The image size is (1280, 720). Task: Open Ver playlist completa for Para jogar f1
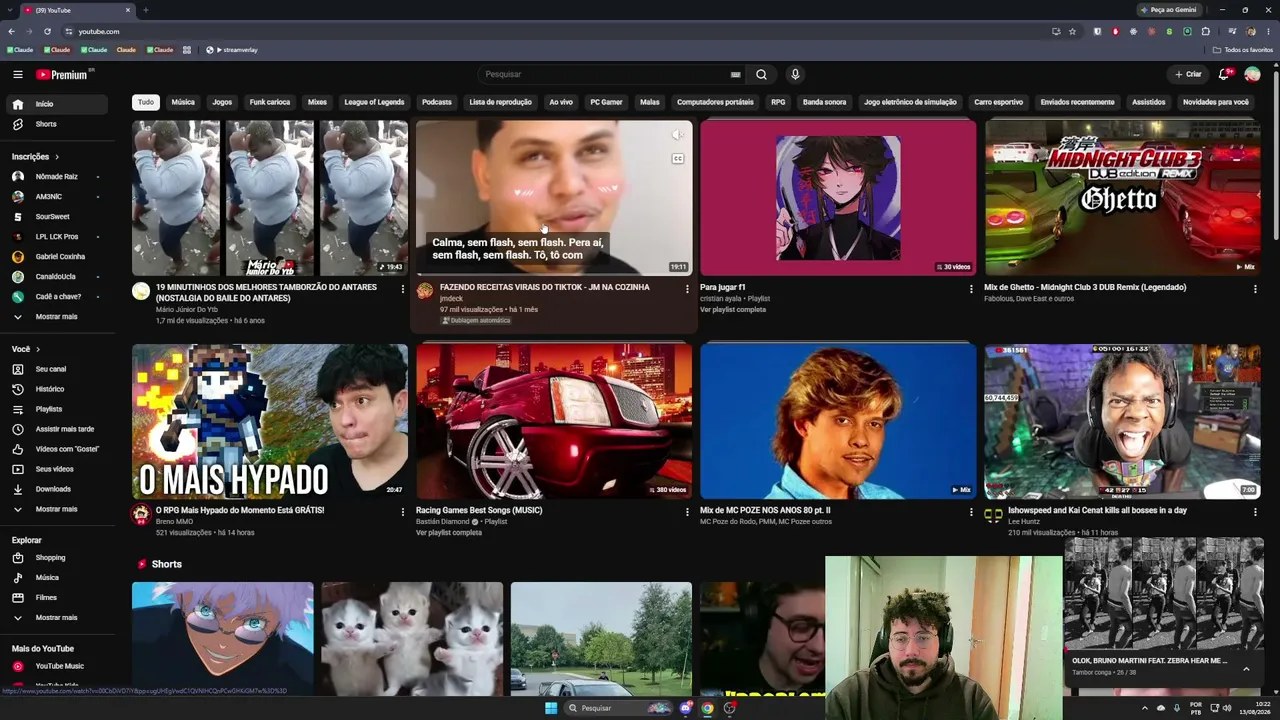[x=733, y=310]
